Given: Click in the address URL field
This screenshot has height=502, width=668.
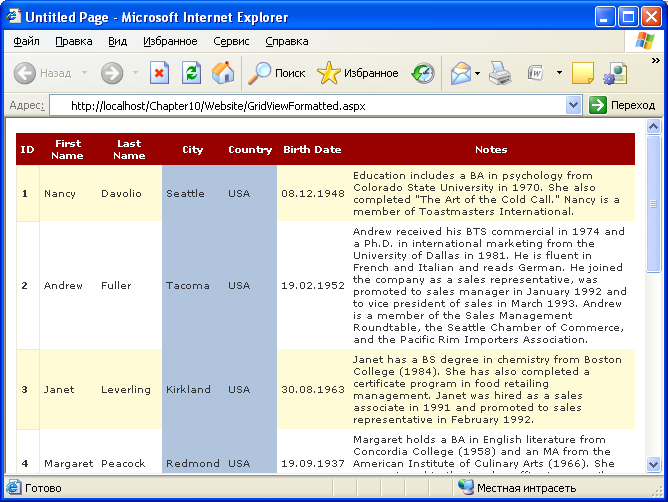Looking at the screenshot, I should pos(300,105).
